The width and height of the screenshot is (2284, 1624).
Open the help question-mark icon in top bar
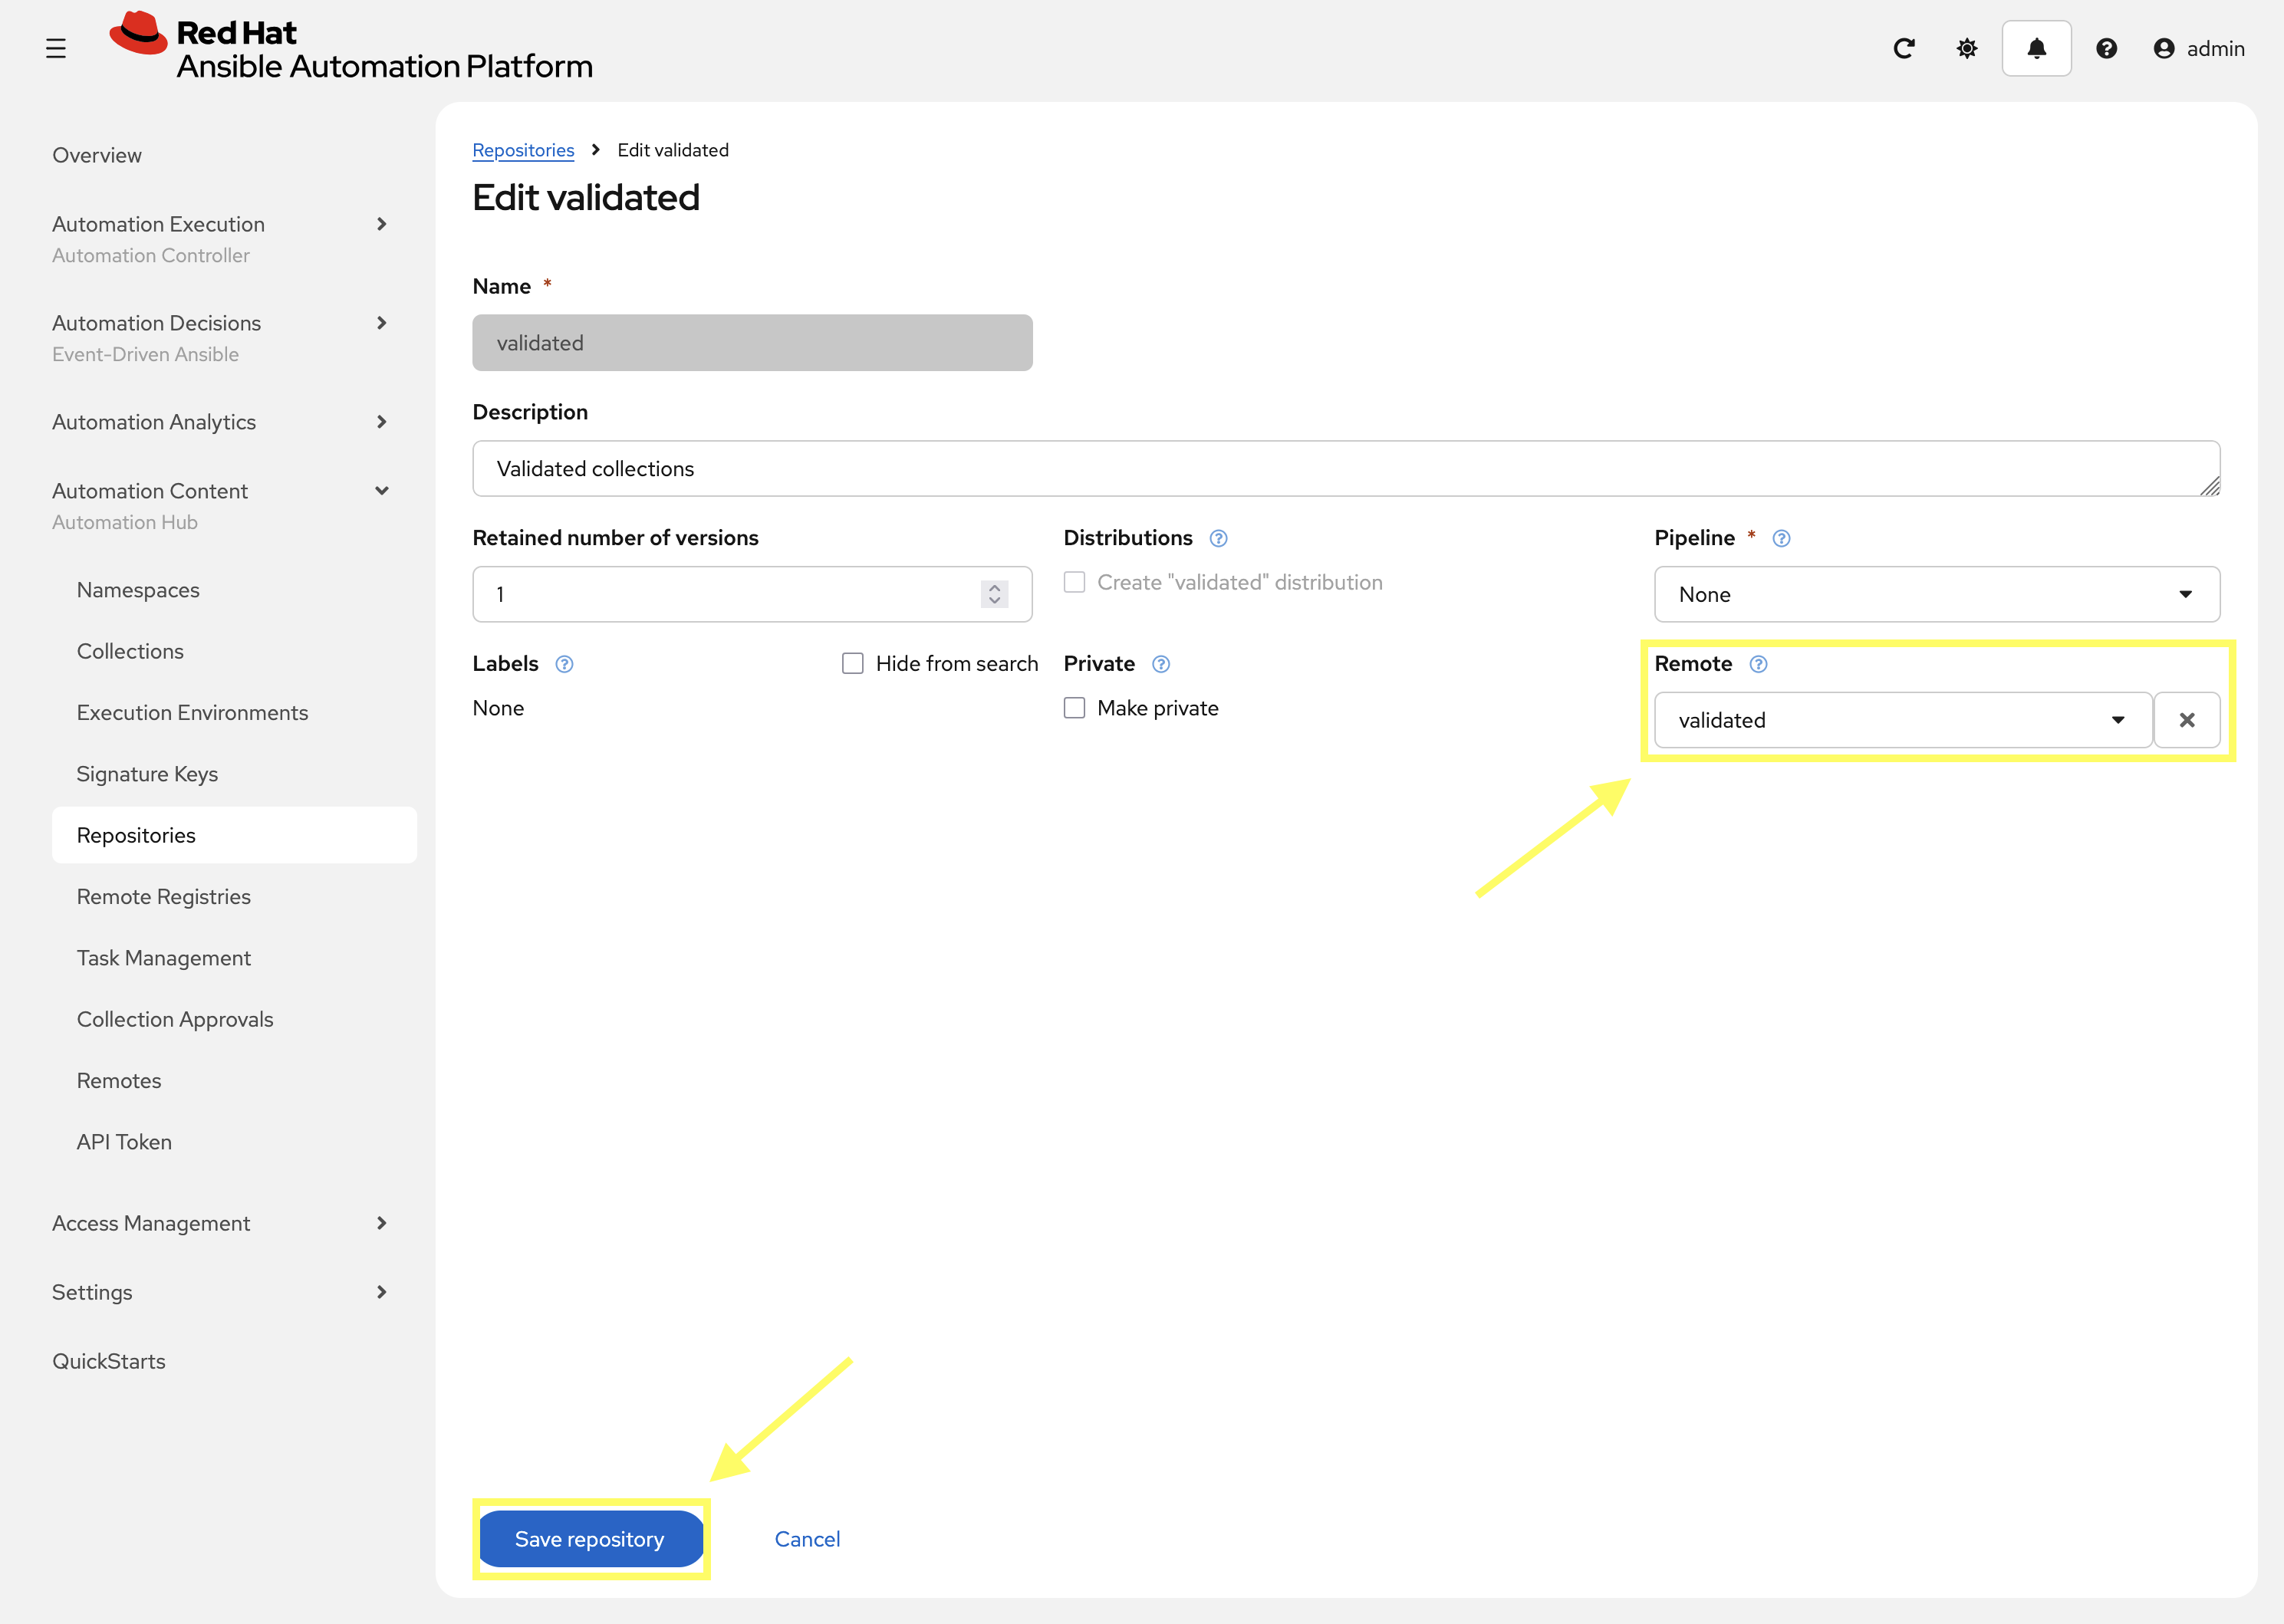(2107, 48)
